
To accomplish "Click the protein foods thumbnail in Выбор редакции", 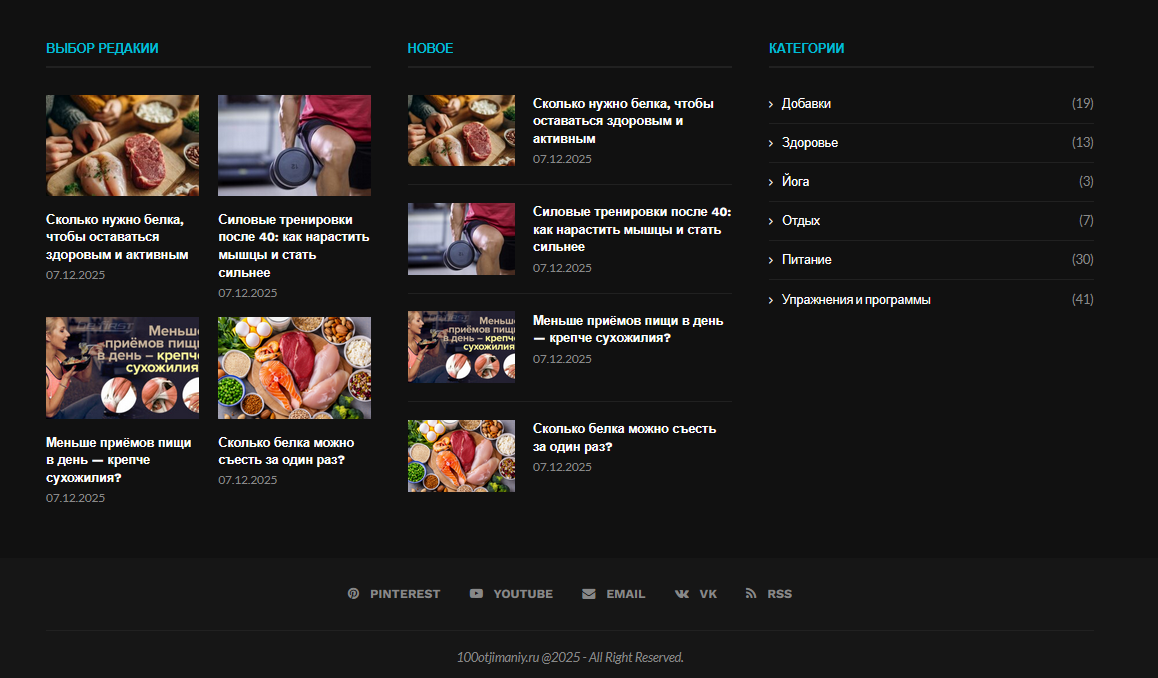I will (x=295, y=369).
